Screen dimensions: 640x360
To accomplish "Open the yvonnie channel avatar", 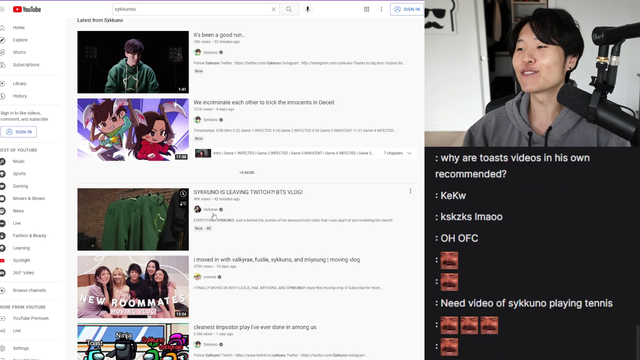I will point(198,277).
